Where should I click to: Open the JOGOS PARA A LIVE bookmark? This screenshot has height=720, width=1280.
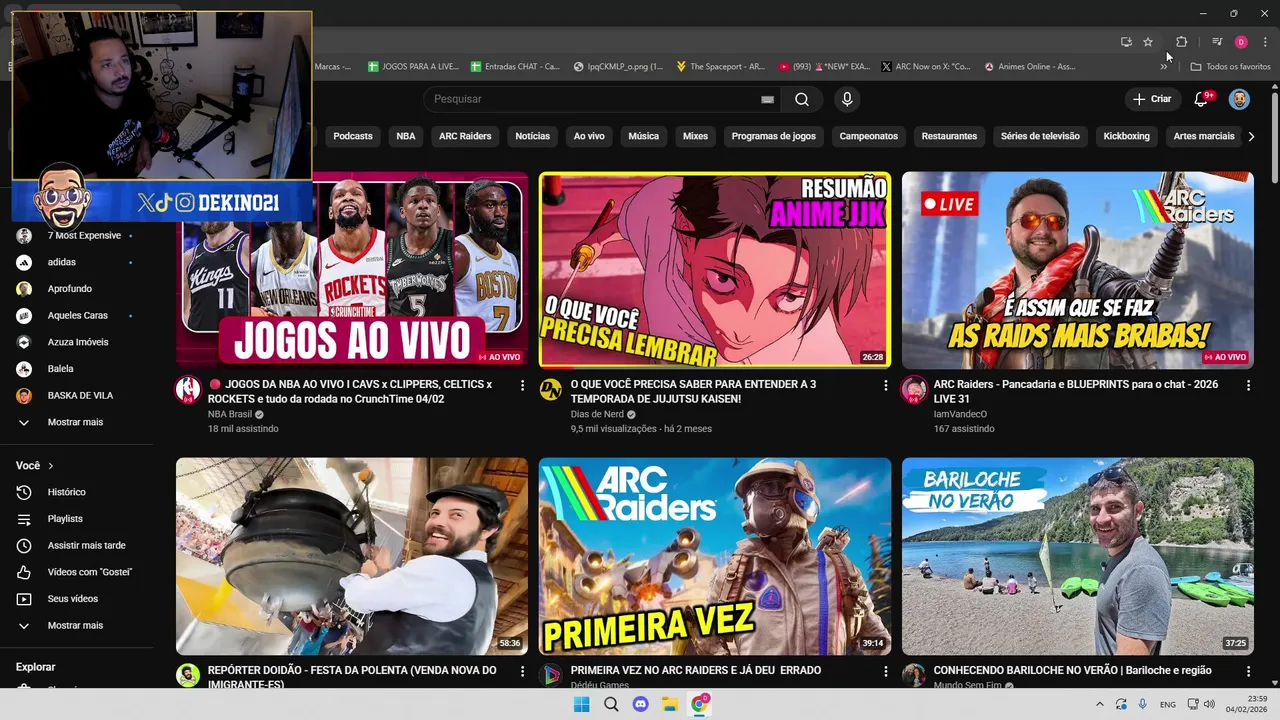pos(413,67)
